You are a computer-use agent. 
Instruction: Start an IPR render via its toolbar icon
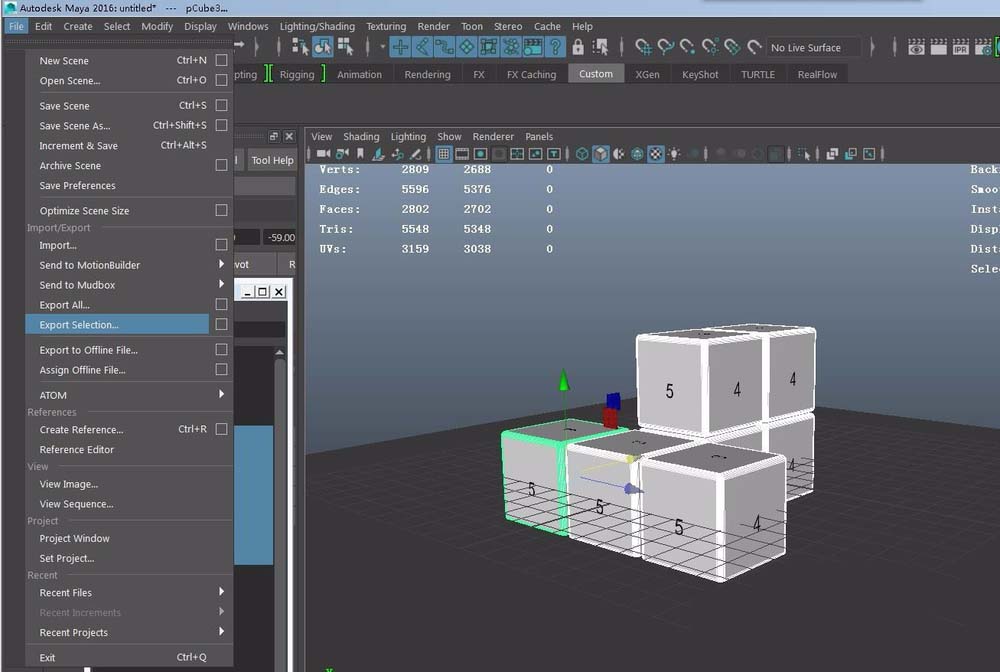[x=960, y=47]
